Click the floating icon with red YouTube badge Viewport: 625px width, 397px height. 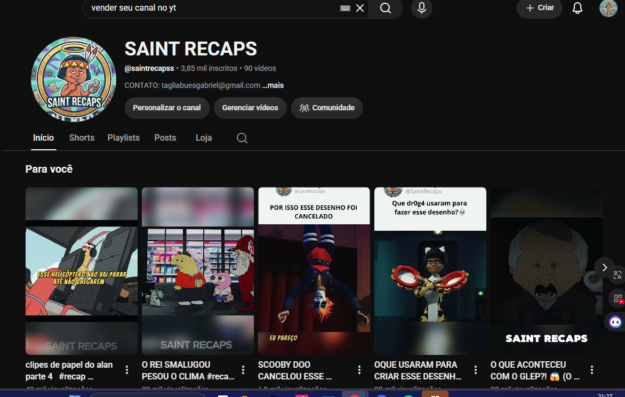click(x=618, y=299)
